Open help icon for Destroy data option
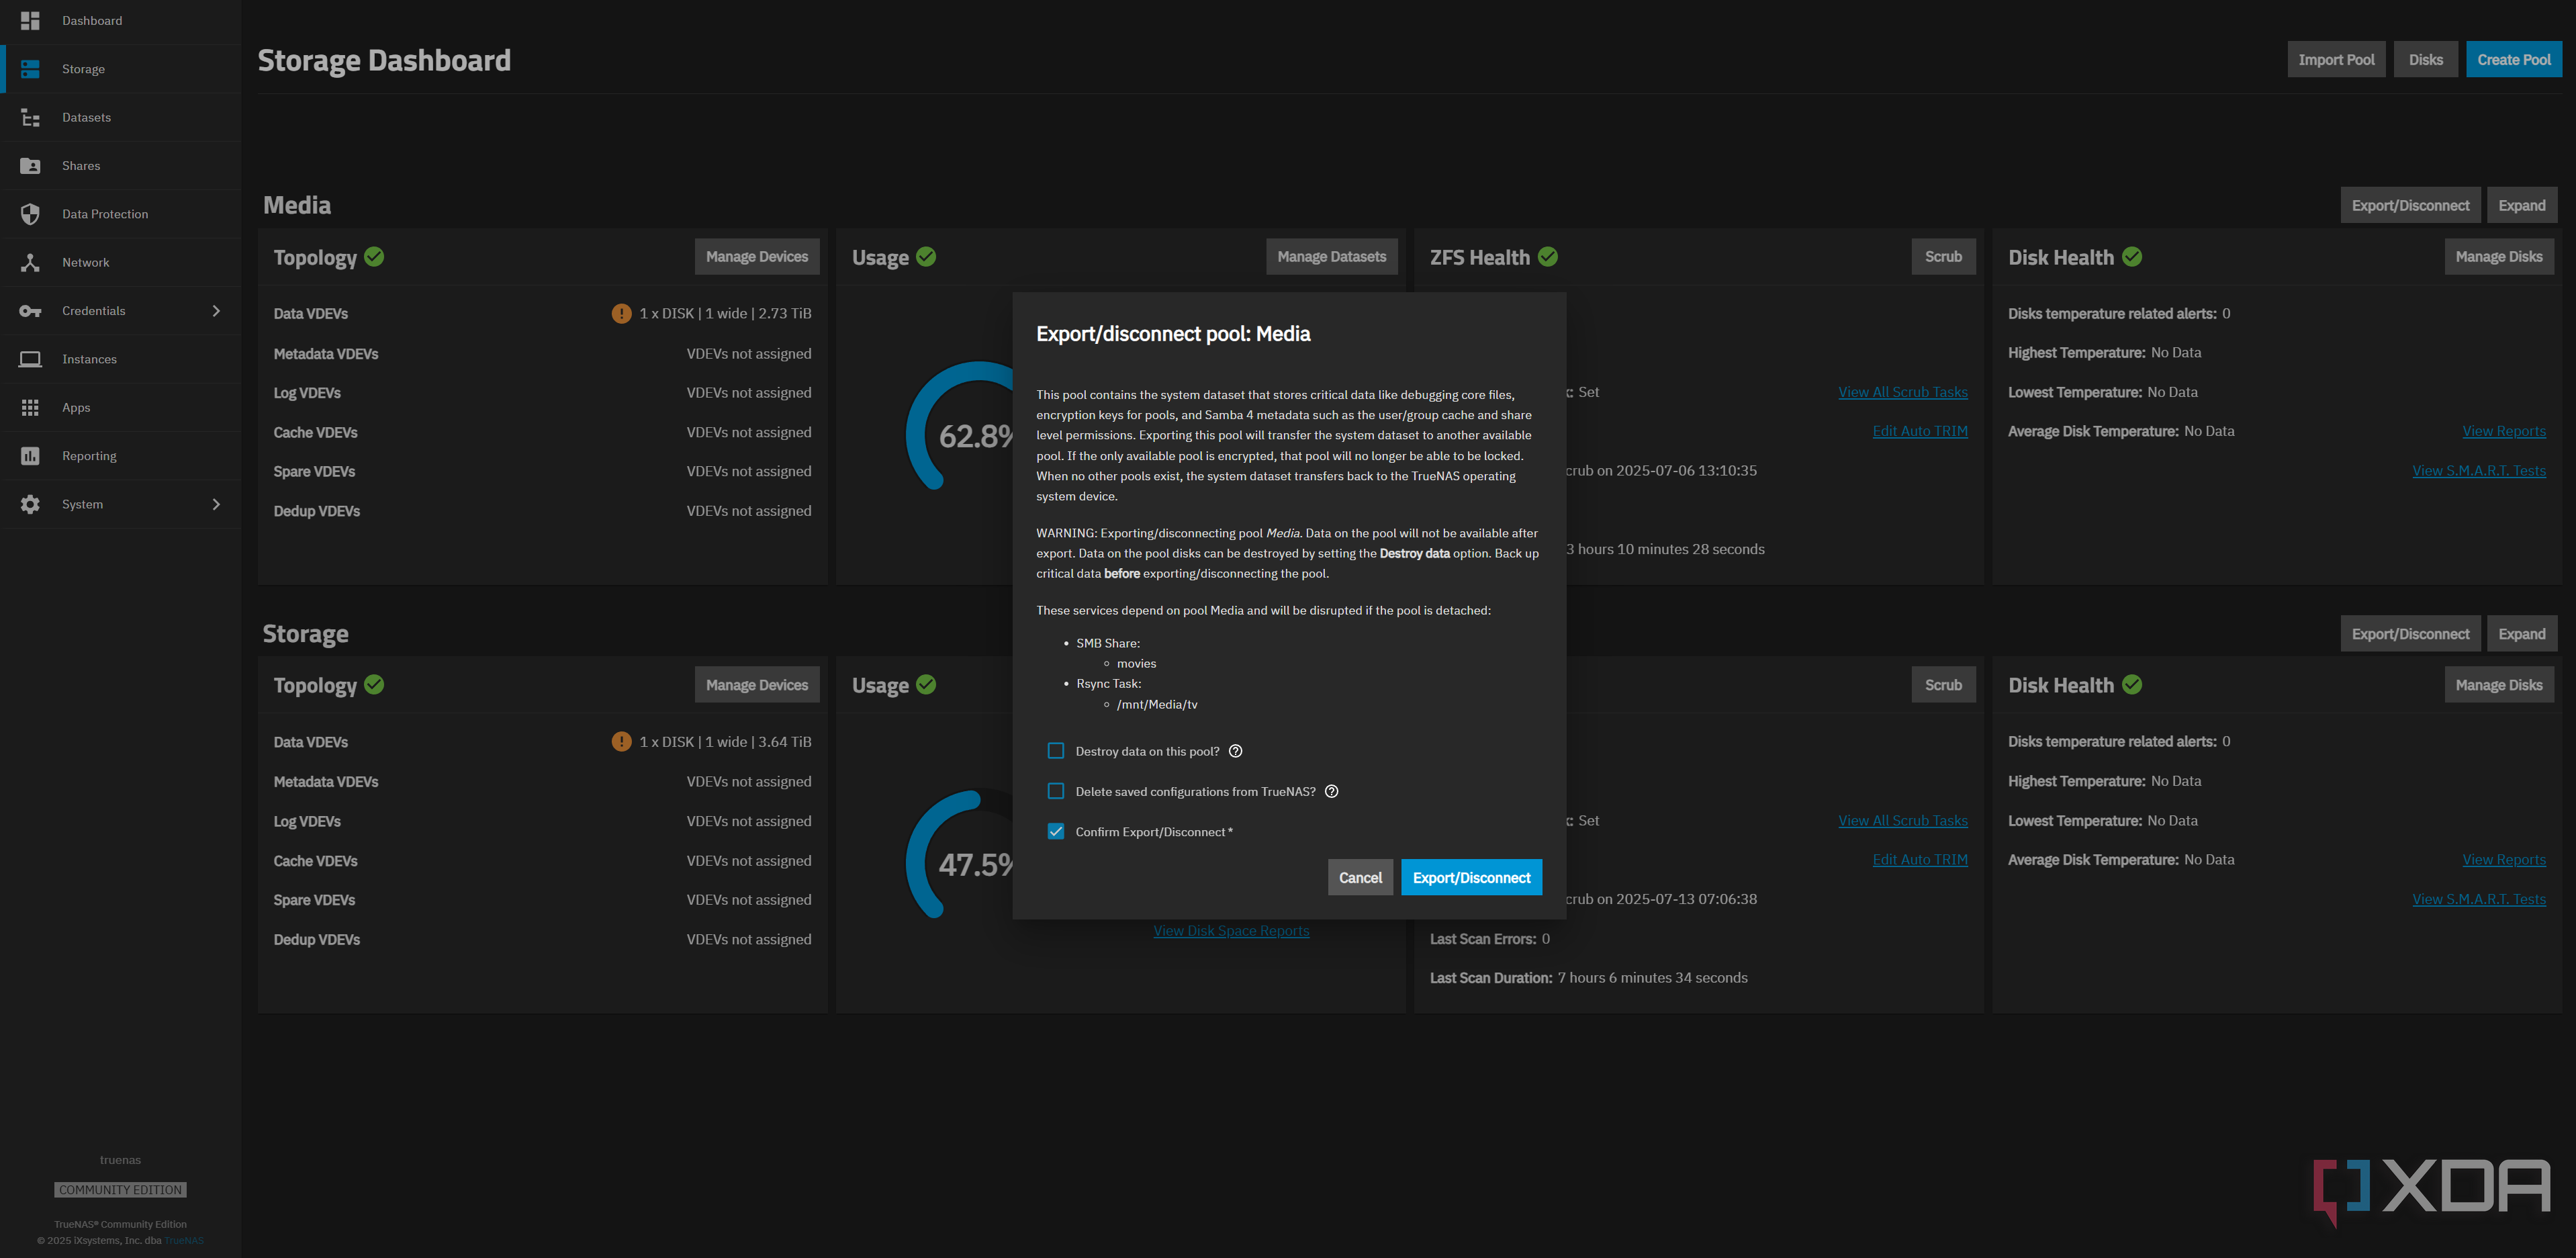The width and height of the screenshot is (2576, 1258). pyautogui.click(x=1235, y=751)
